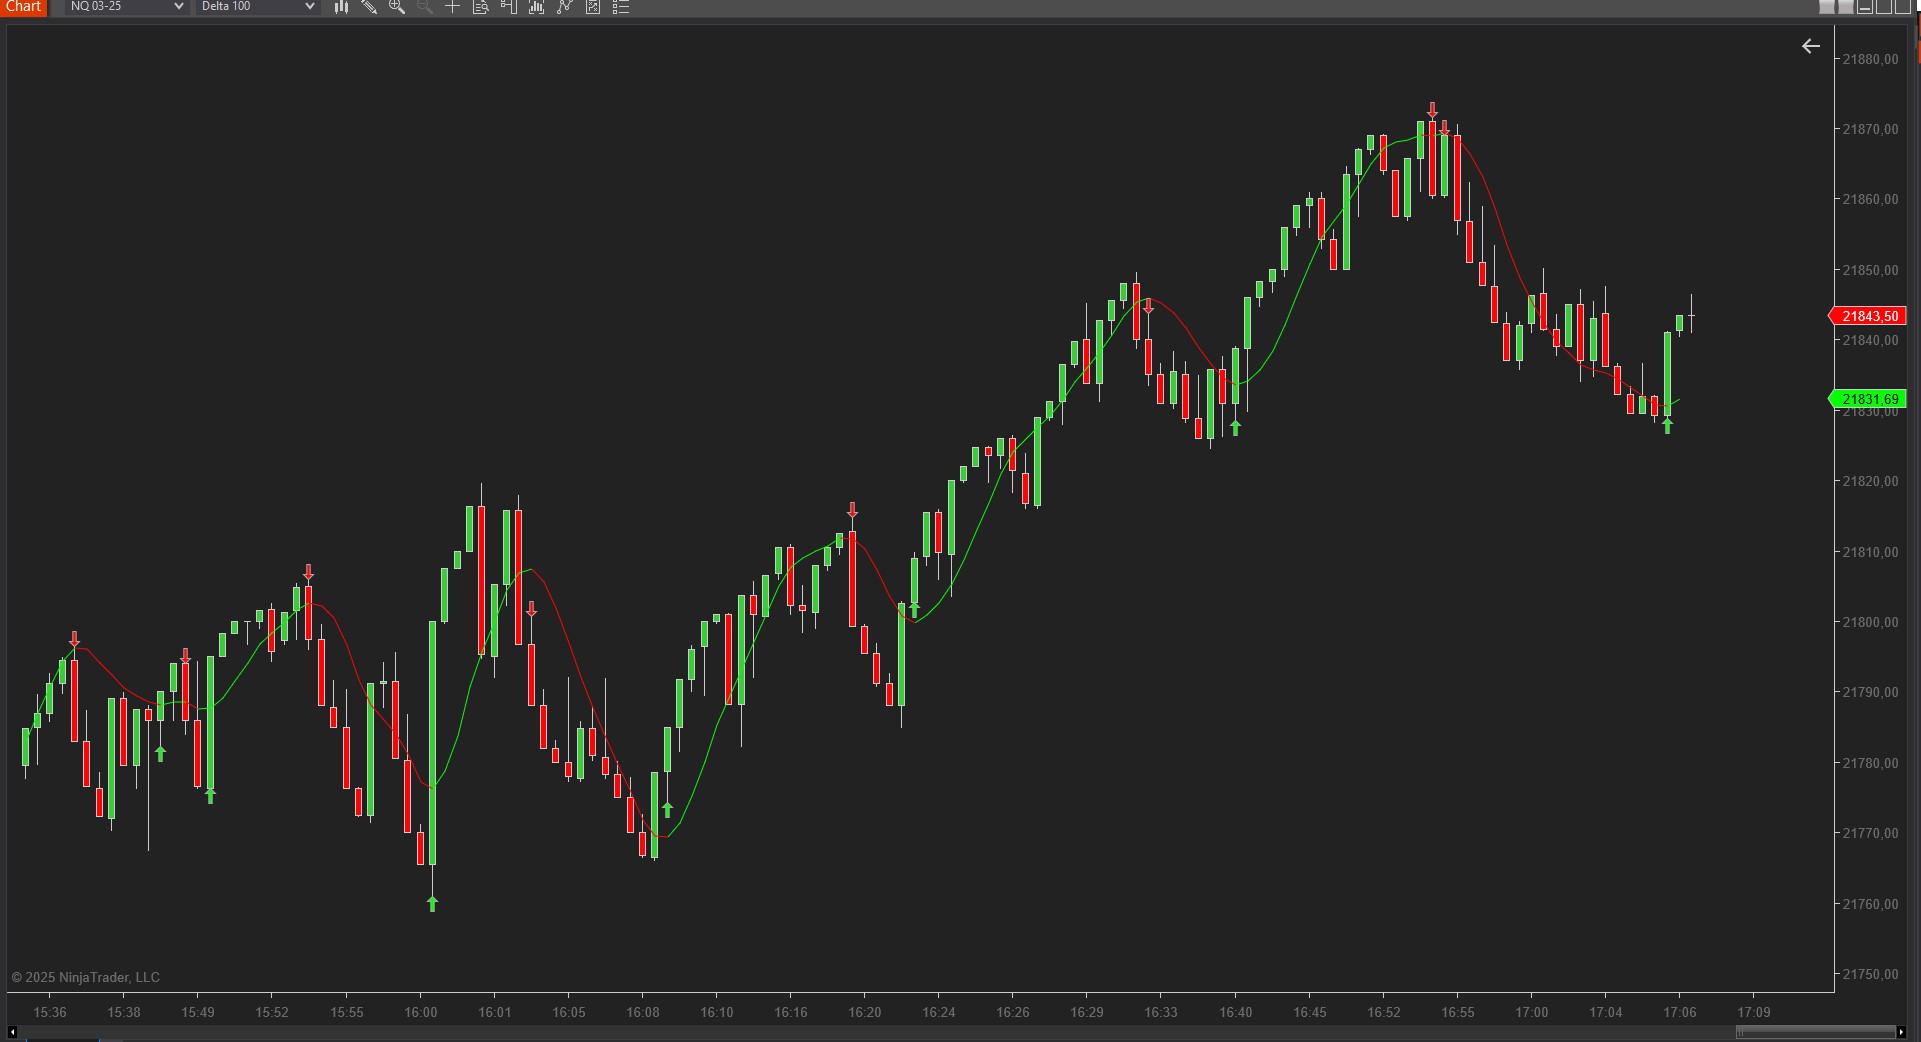The image size is (1921, 1042).
Task: Click the return-to-latest-bar arrow
Action: [x=1810, y=46]
